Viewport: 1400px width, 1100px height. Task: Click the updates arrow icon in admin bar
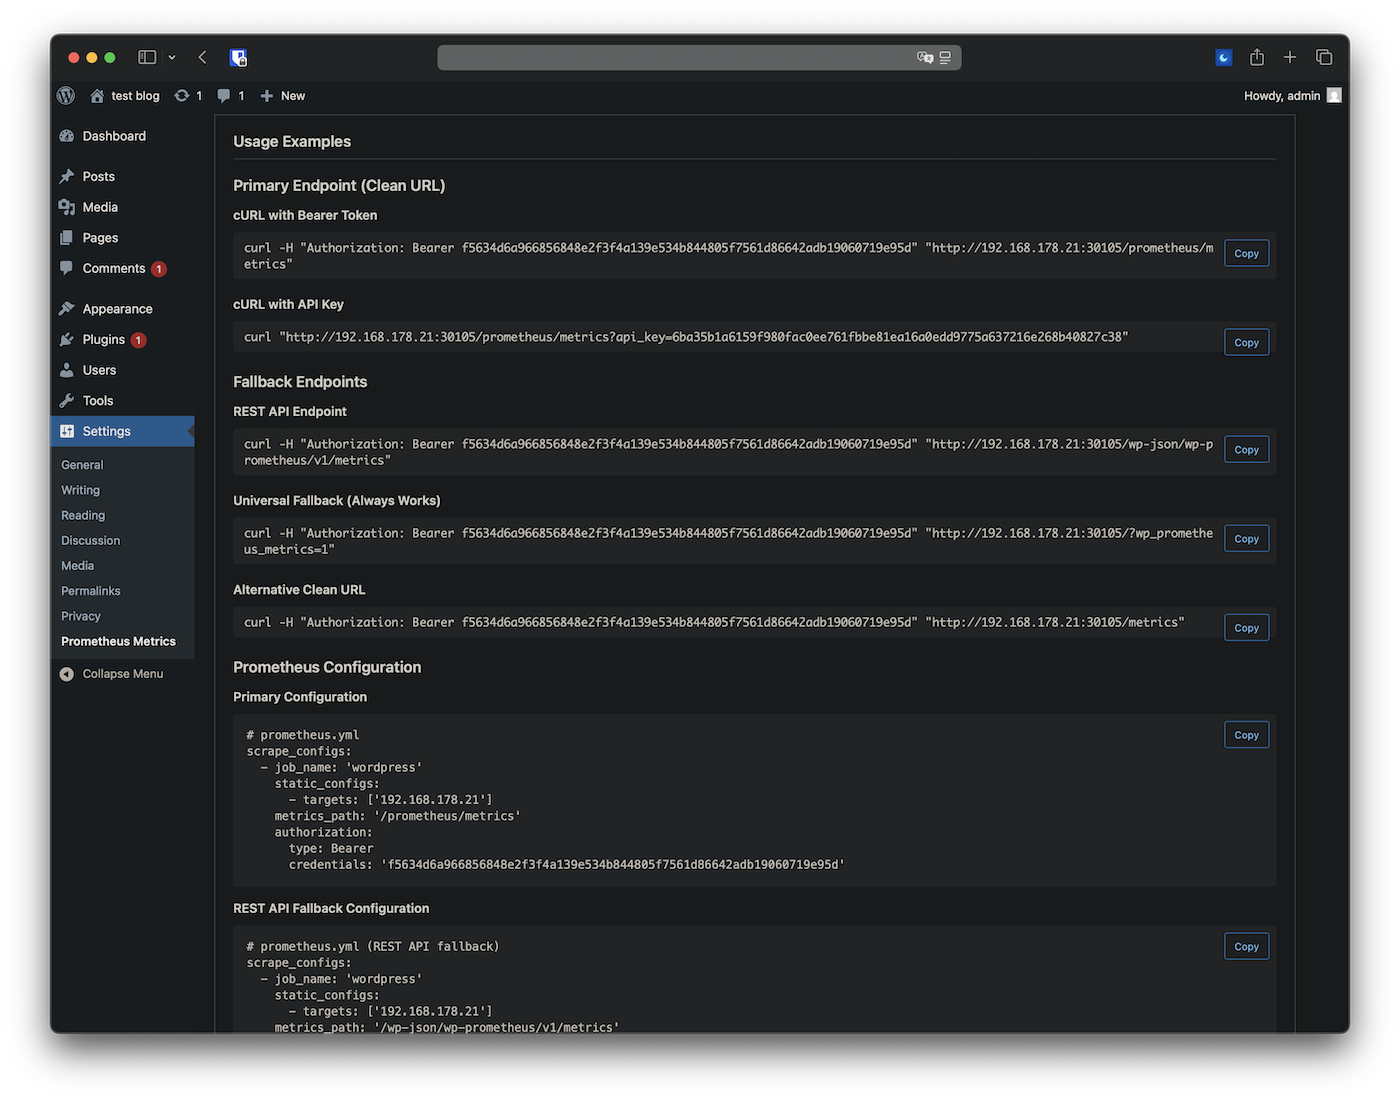coord(182,95)
